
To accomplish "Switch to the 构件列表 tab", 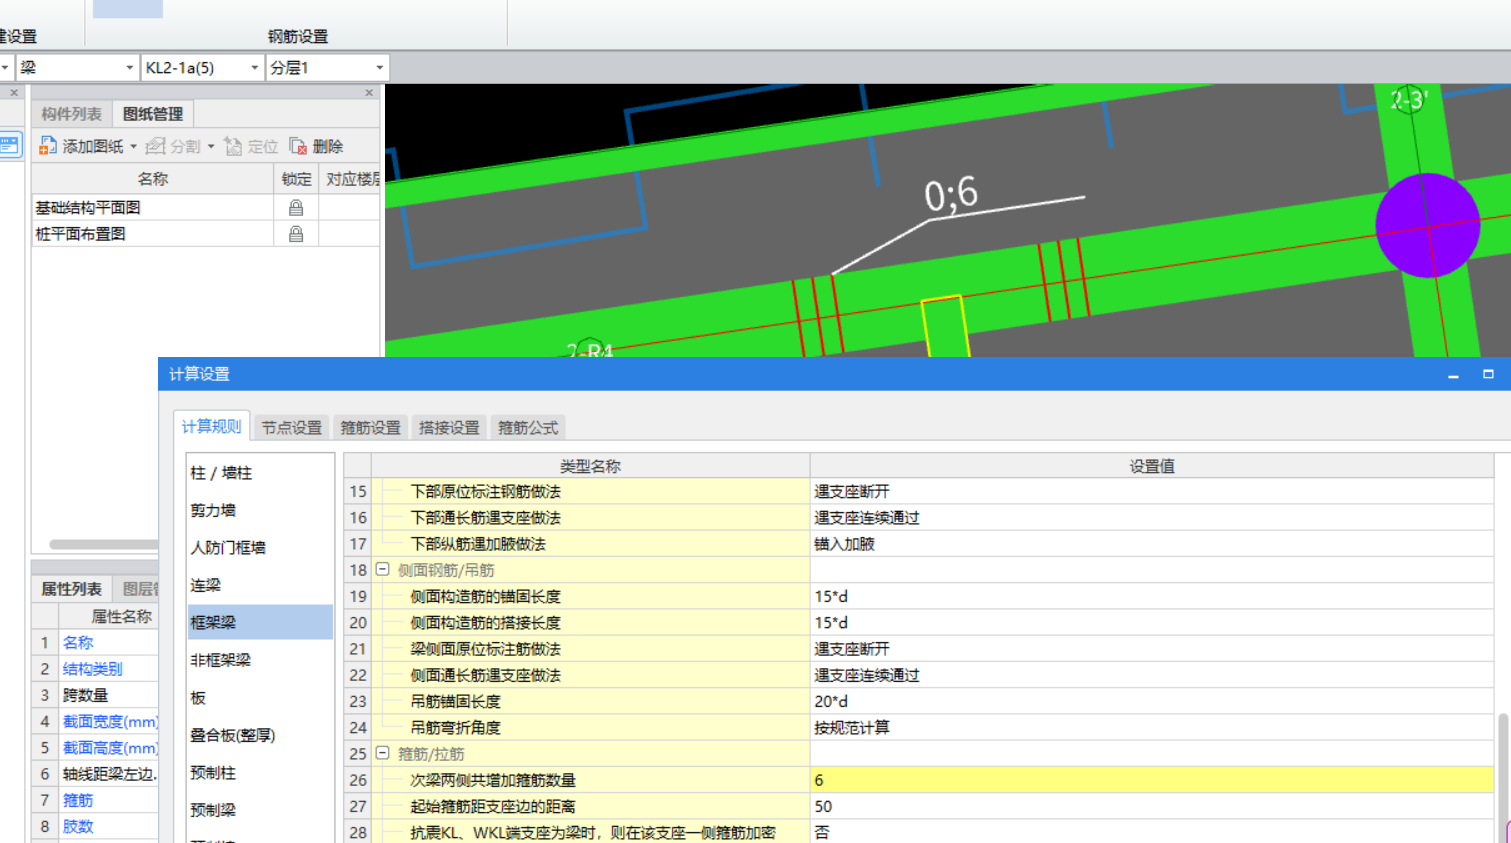I will coord(71,114).
